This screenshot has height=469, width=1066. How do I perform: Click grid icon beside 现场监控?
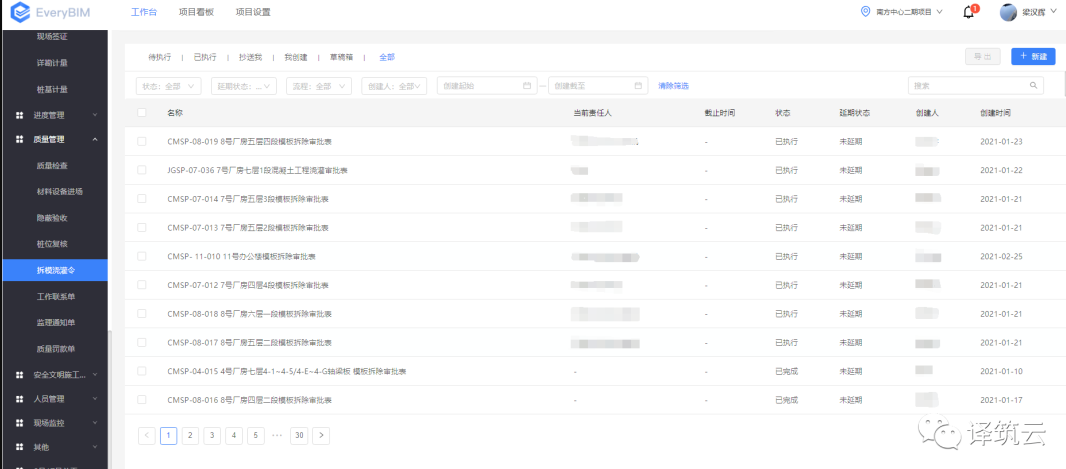click(20, 423)
